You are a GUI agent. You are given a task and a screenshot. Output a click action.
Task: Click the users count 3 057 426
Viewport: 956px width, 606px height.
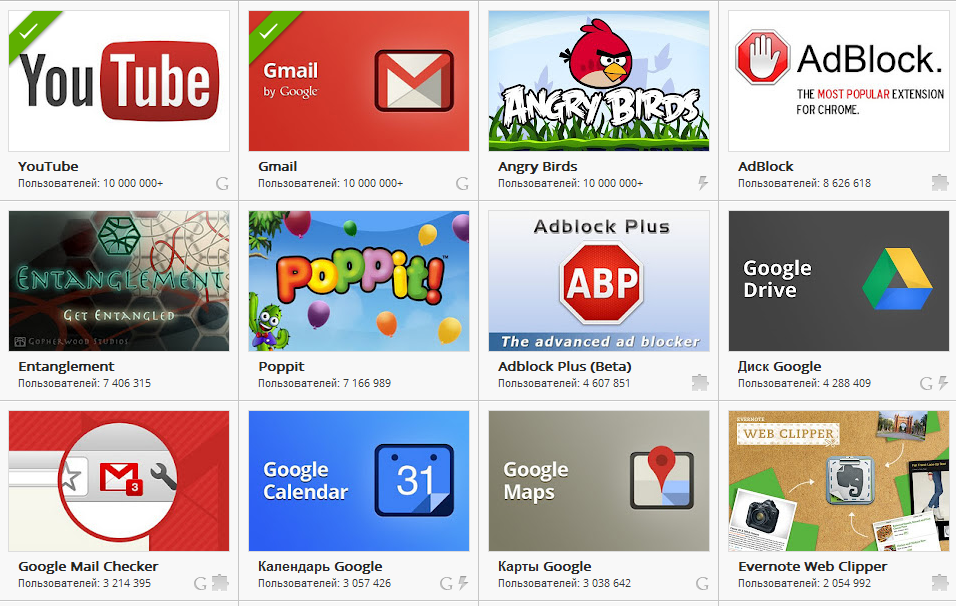[x=367, y=583]
